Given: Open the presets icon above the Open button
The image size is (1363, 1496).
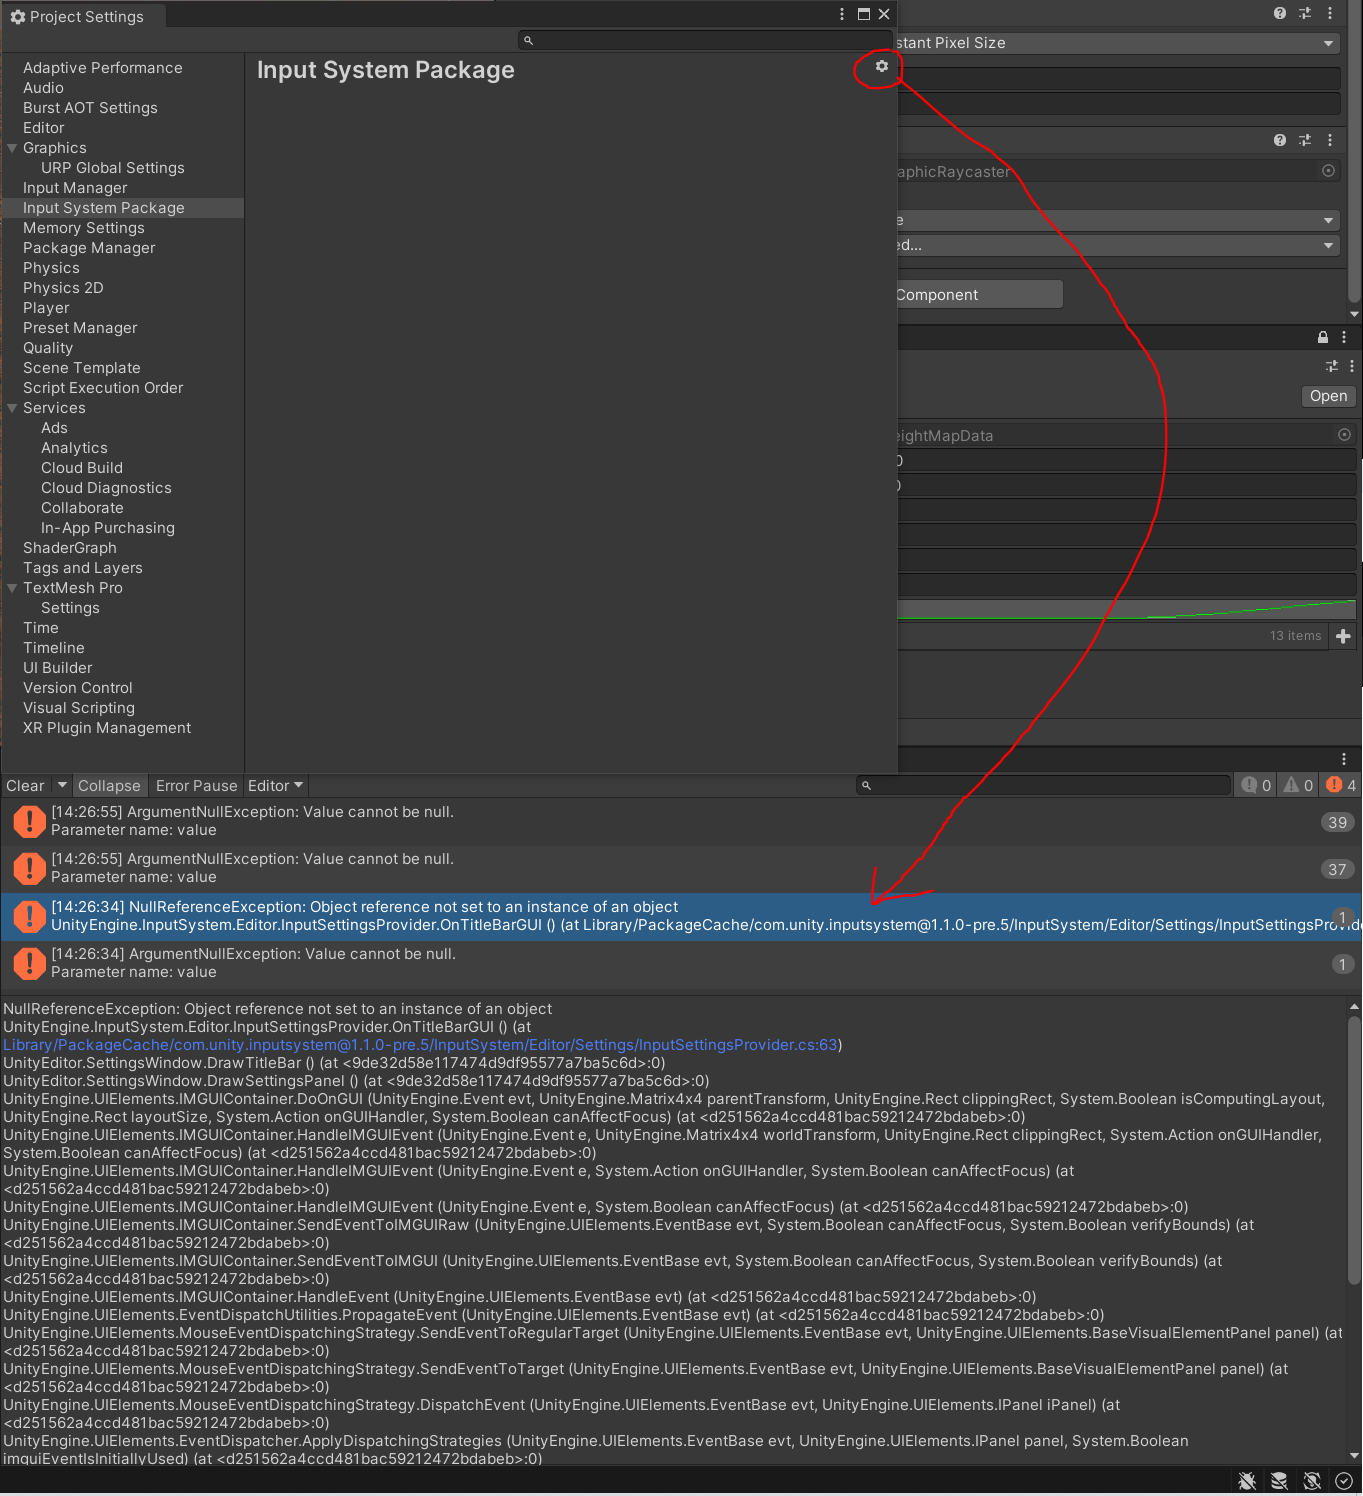Looking at the screenshot, I should (1331, 366).
